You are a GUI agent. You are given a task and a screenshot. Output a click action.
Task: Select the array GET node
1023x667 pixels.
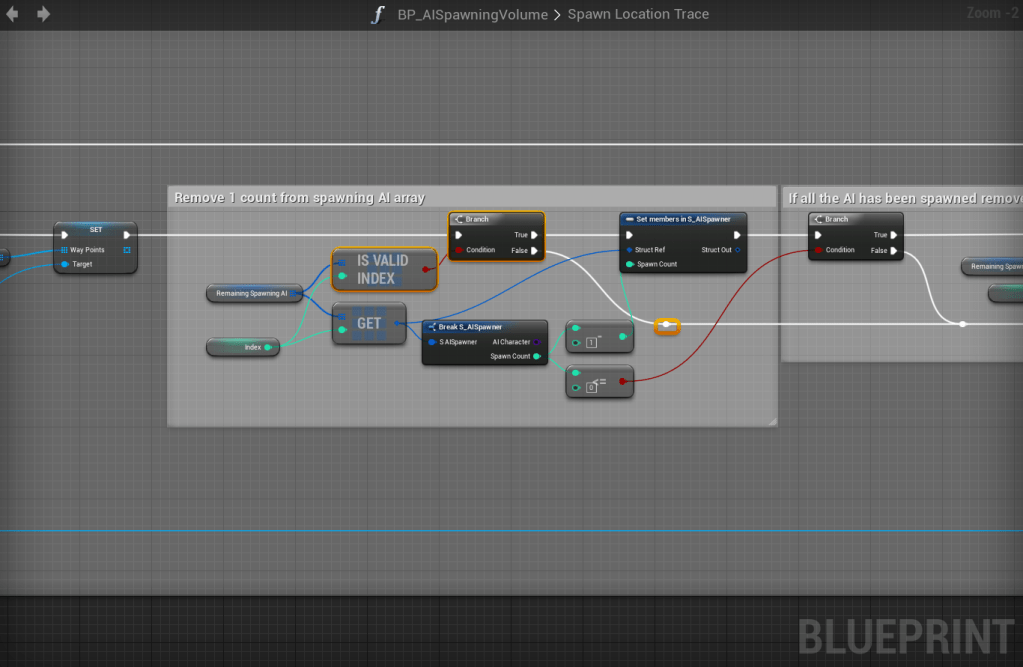coord(369,323)
